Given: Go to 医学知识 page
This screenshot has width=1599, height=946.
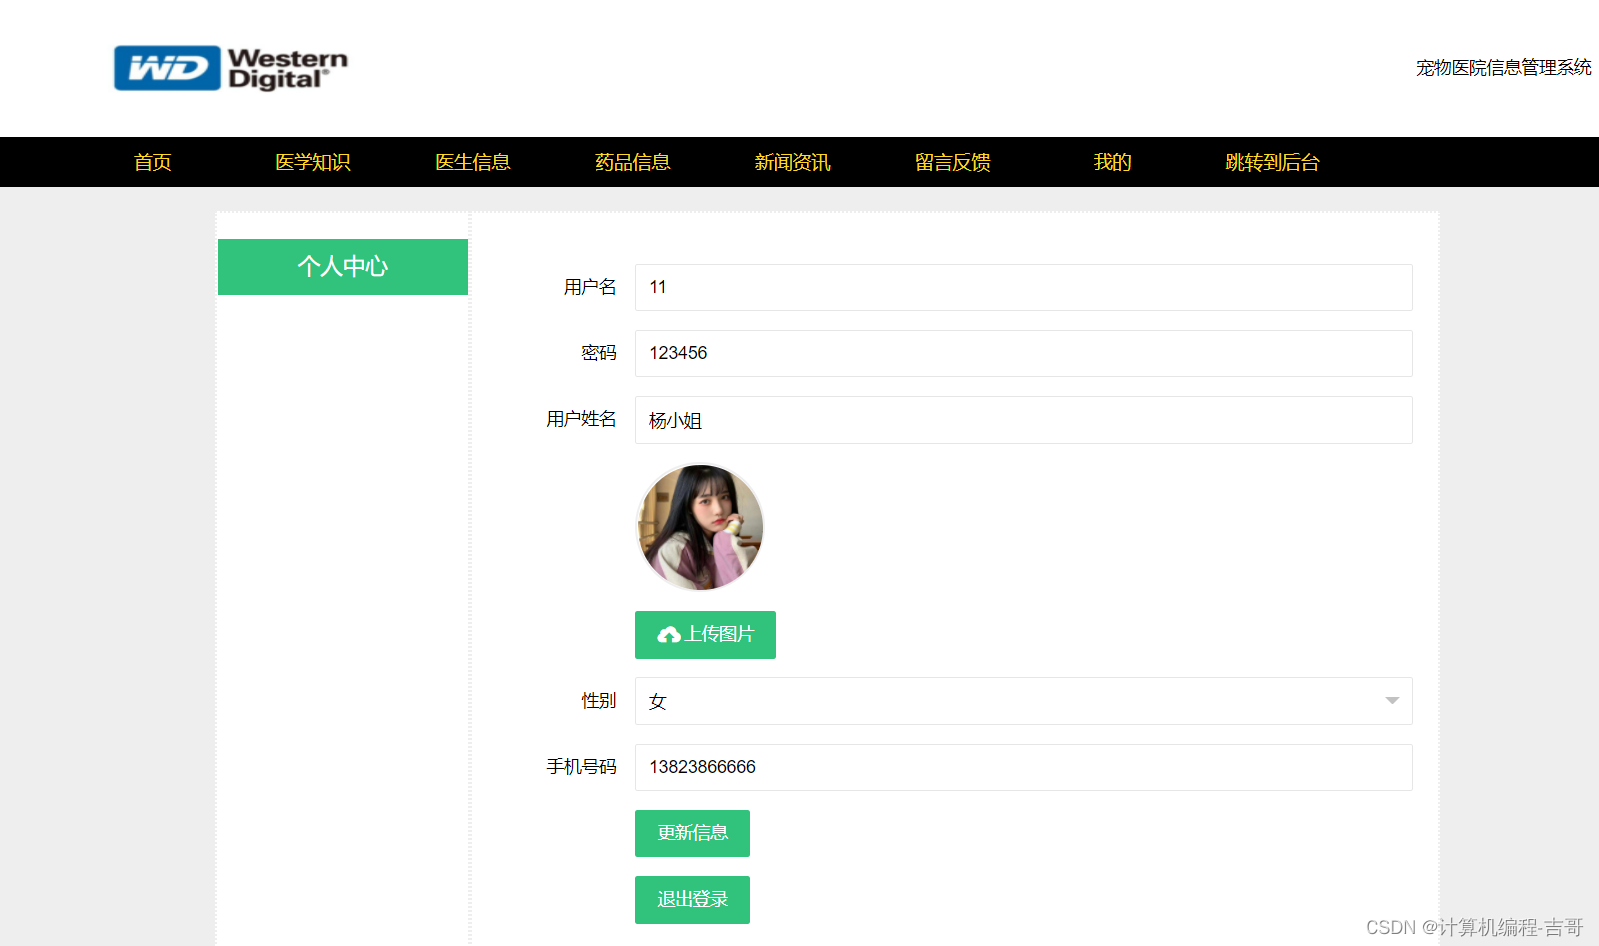Looking at the screenshot, I should (313, 162).
